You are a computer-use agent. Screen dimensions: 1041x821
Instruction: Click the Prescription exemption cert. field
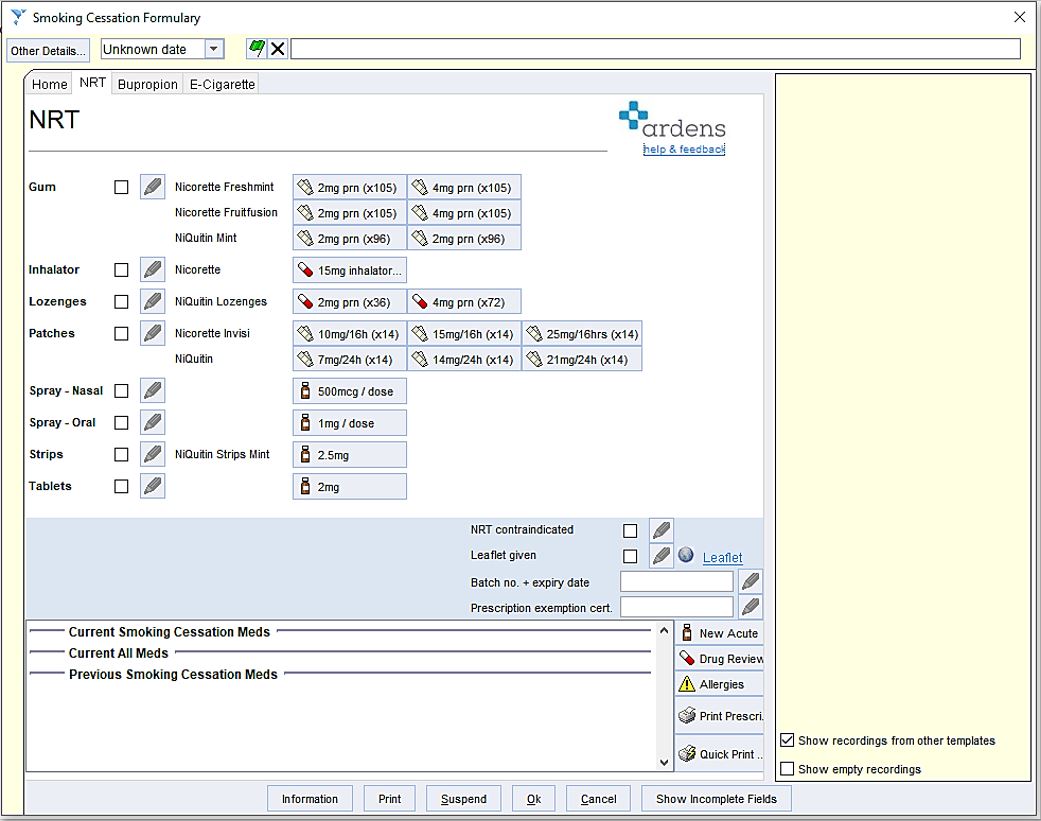click(x=677, y=607)
